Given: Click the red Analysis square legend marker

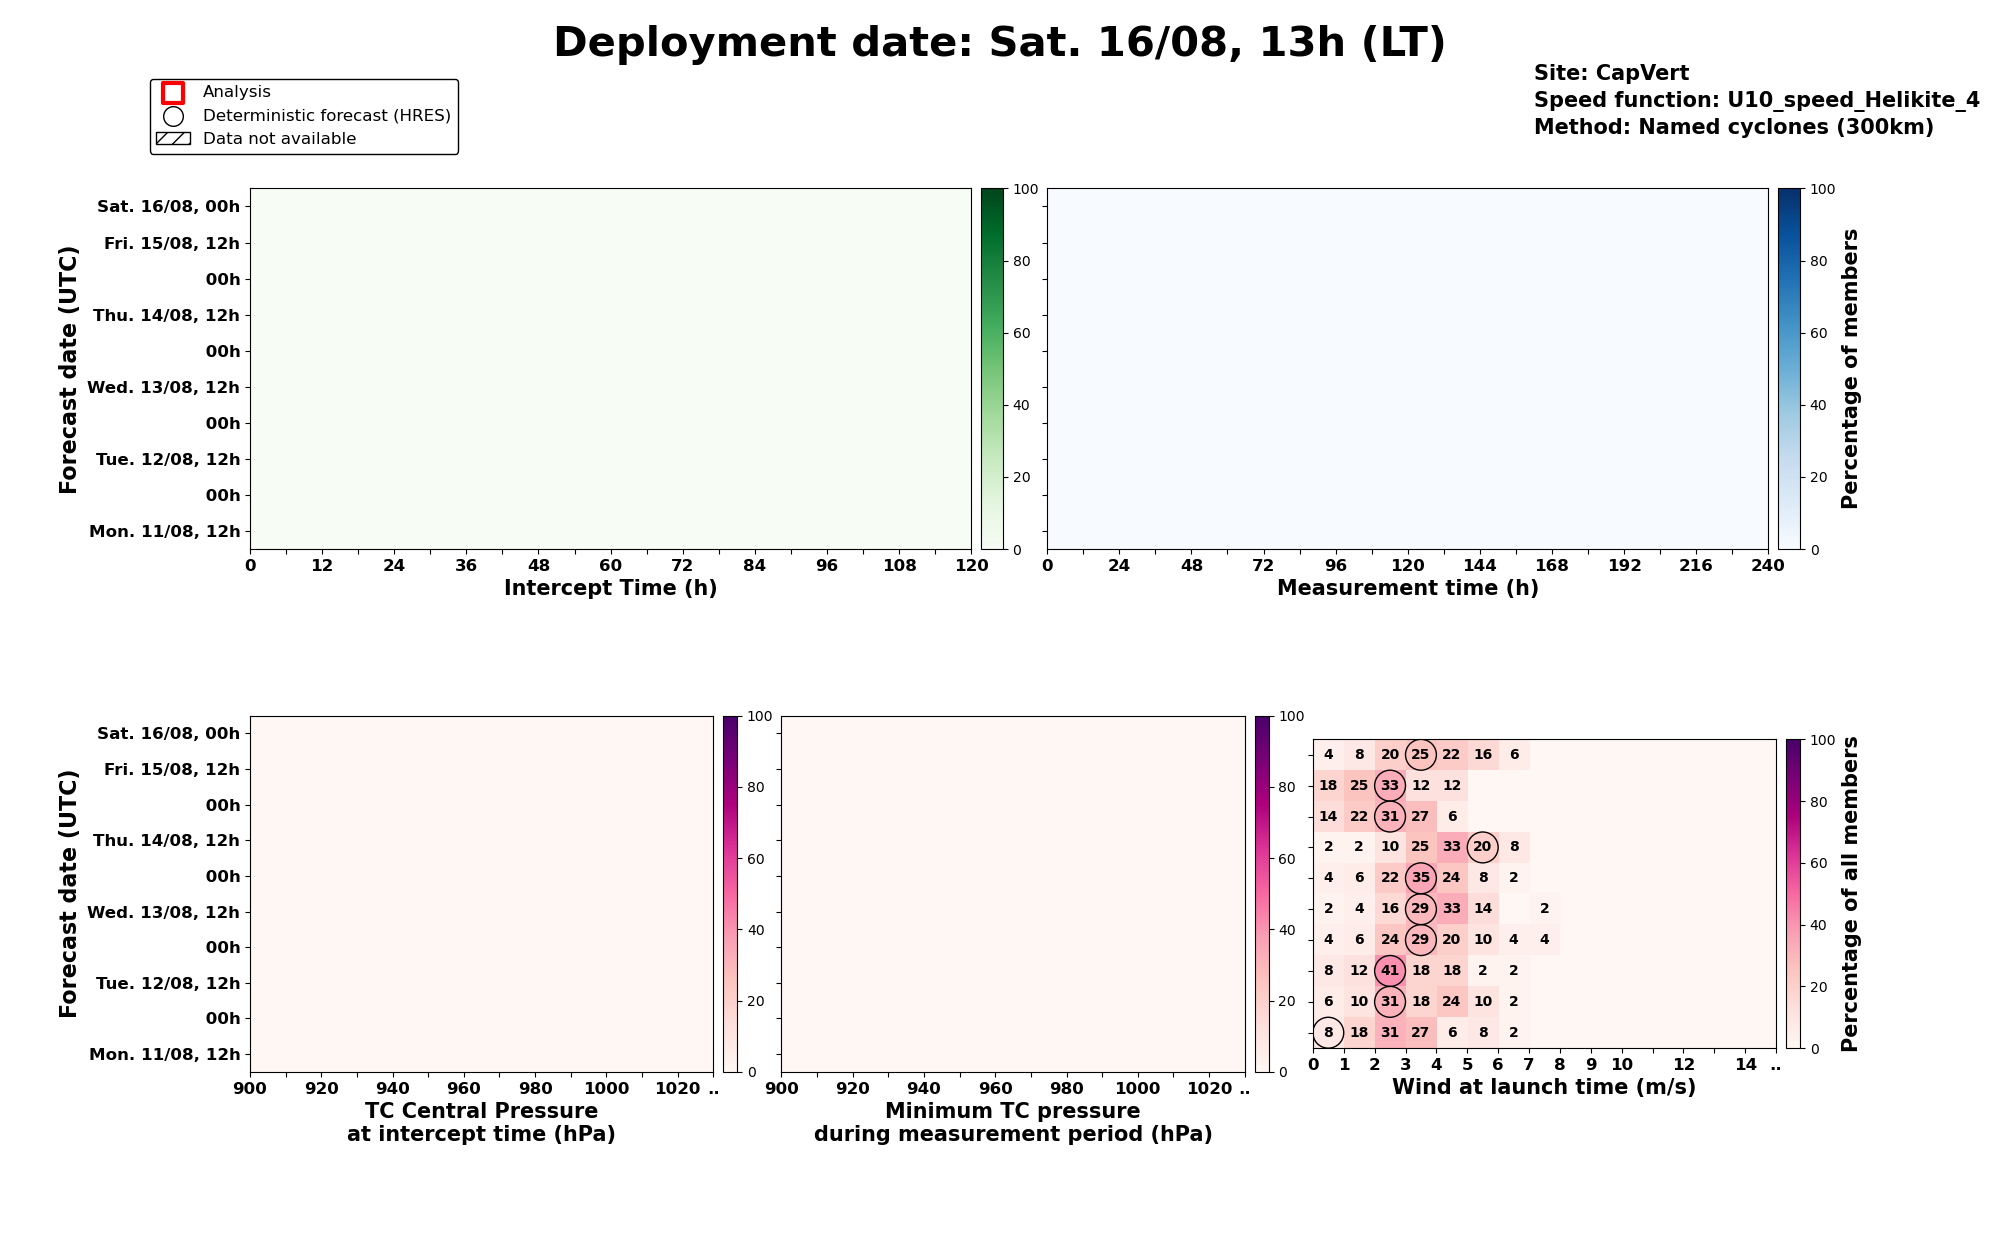Looking at the screenshot, I should (x=173, y=92).
